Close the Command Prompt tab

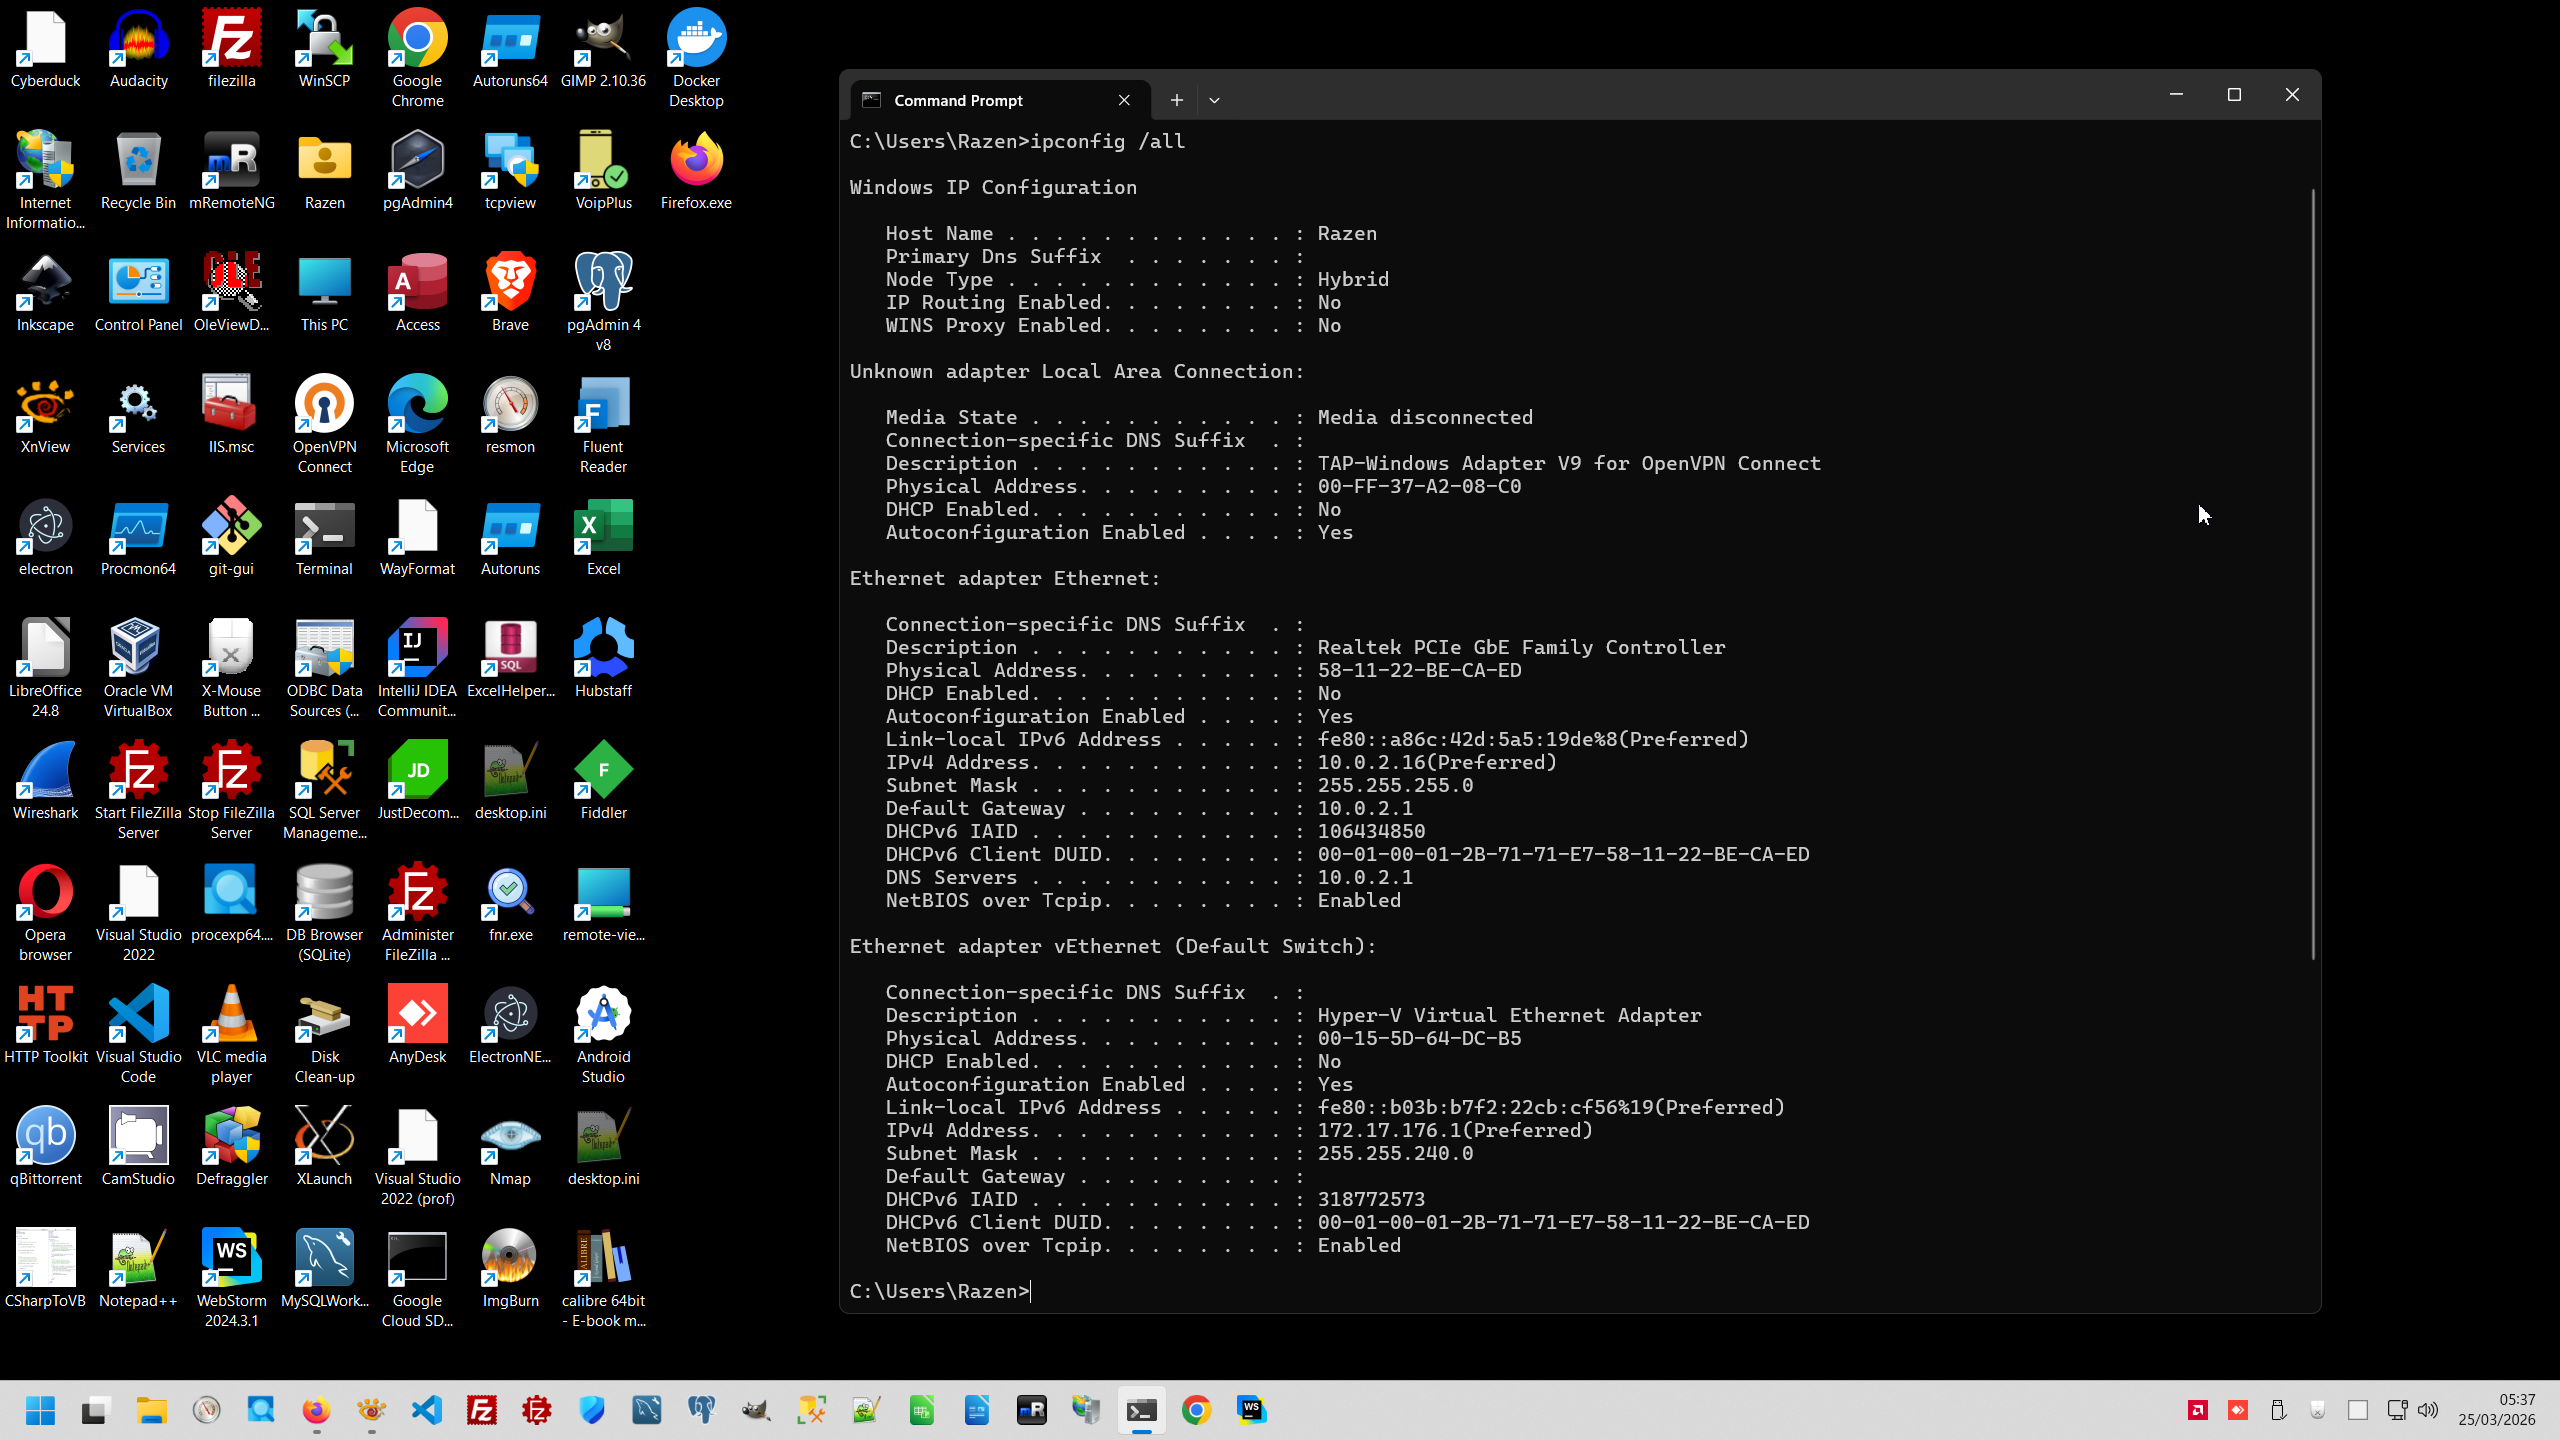[1124, 100]
